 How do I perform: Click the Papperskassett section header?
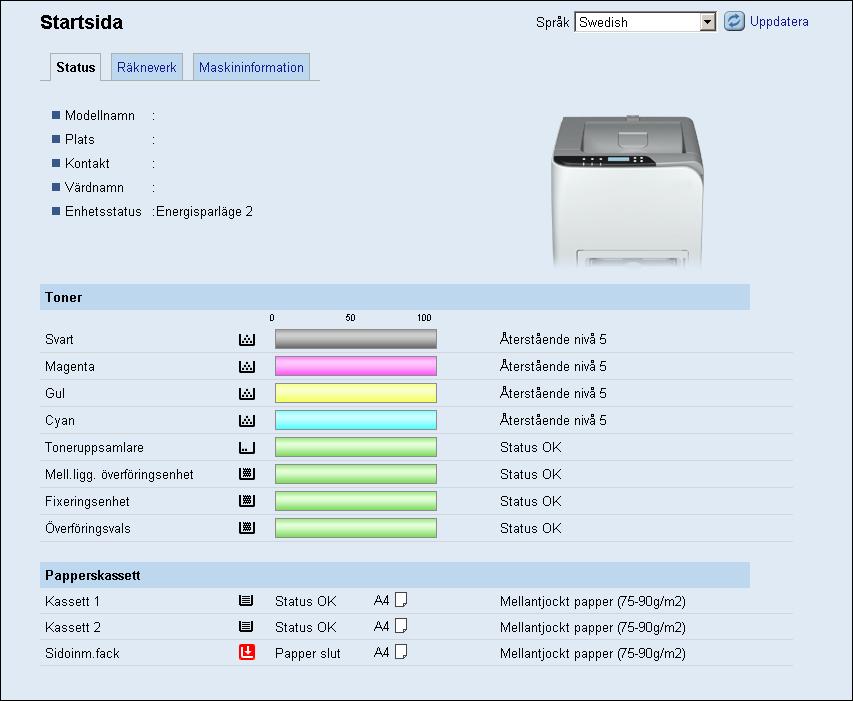pos(395,575)
